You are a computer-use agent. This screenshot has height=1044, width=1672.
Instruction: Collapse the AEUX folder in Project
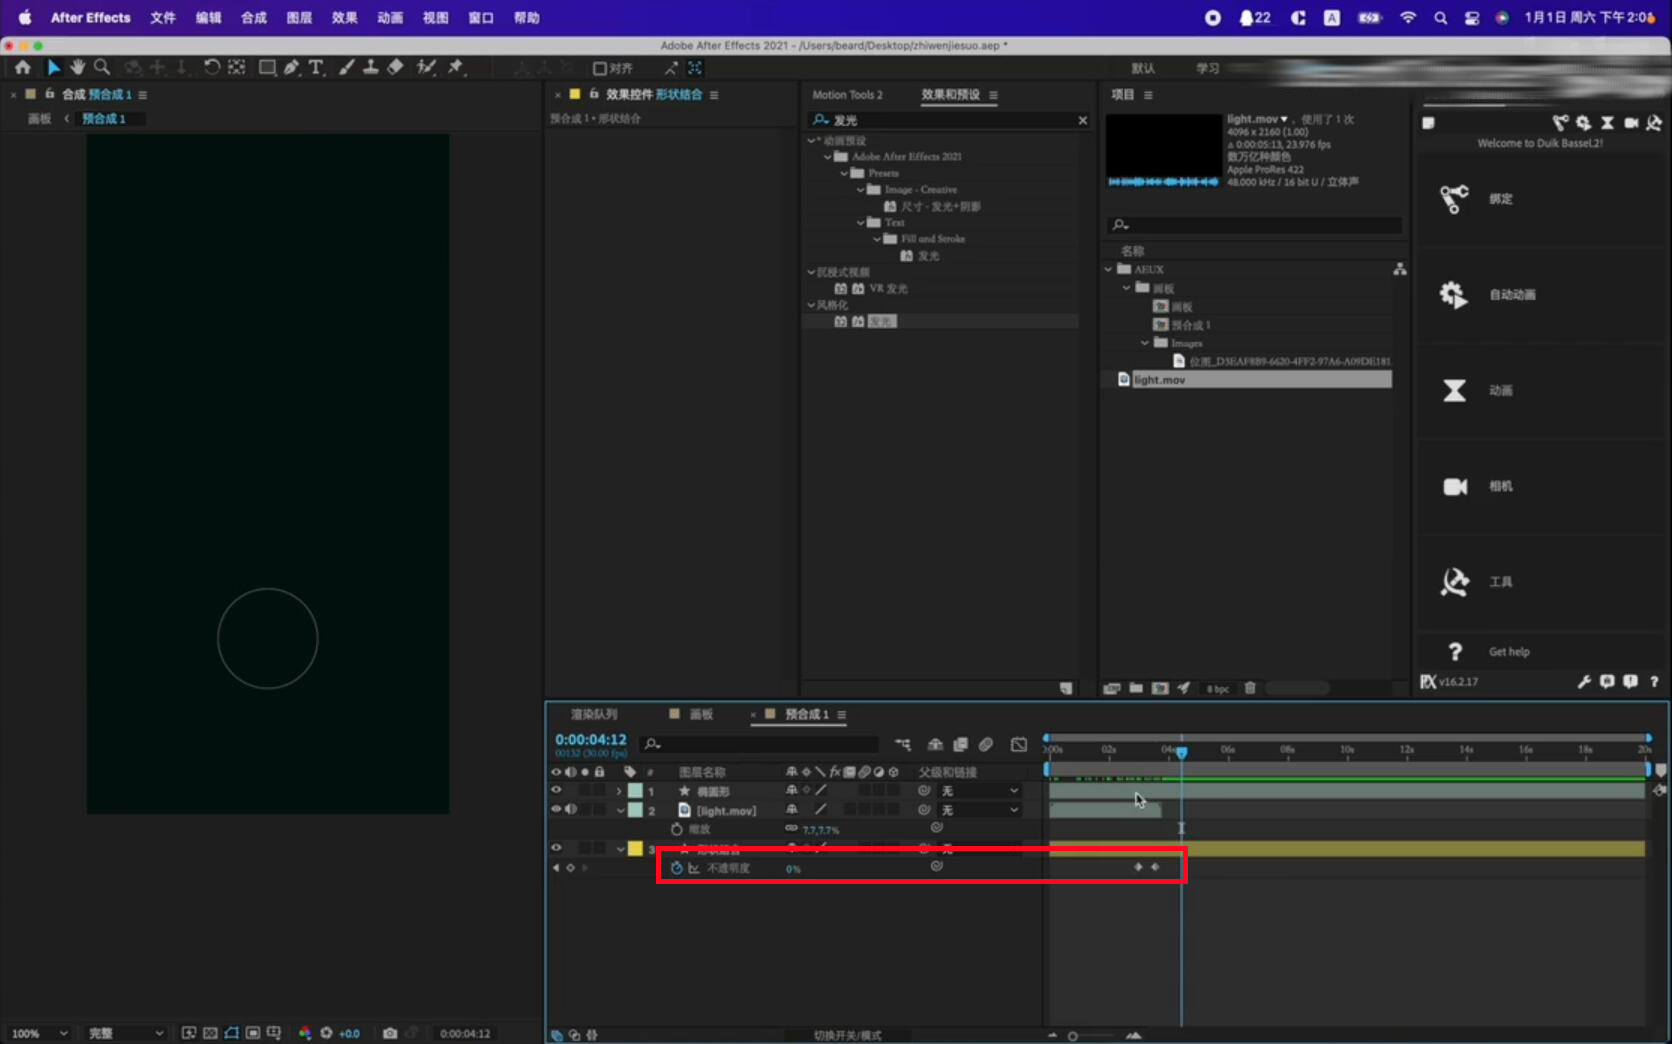1108,269
